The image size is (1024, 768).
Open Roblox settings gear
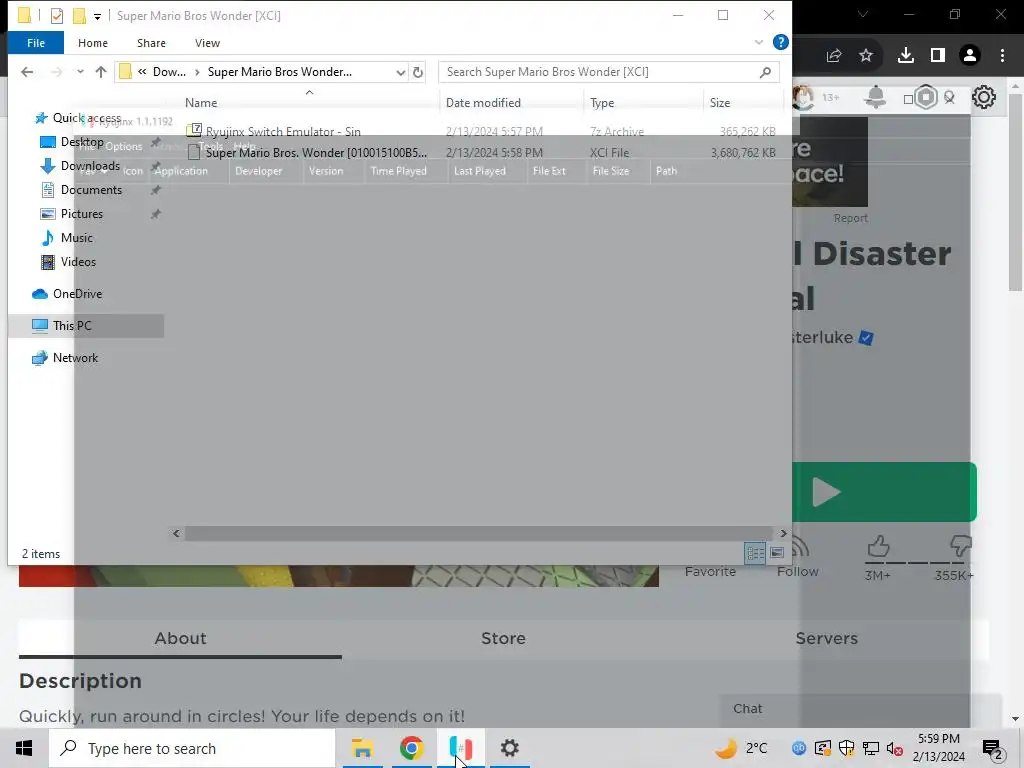pos(984,97)
